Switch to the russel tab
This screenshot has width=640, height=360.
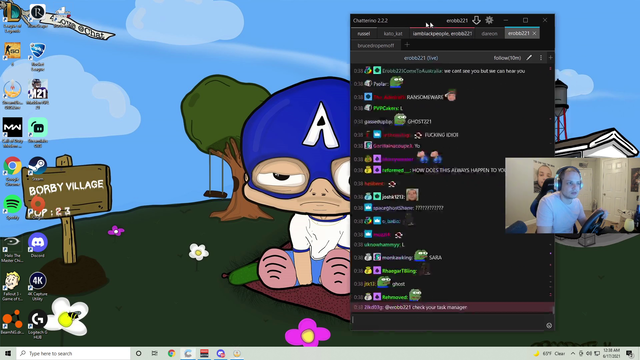(363, 33)
